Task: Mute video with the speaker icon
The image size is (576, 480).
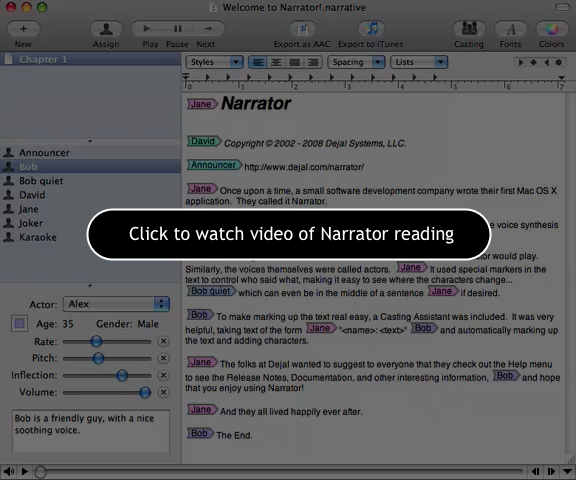Action: [x=9, y=471]
